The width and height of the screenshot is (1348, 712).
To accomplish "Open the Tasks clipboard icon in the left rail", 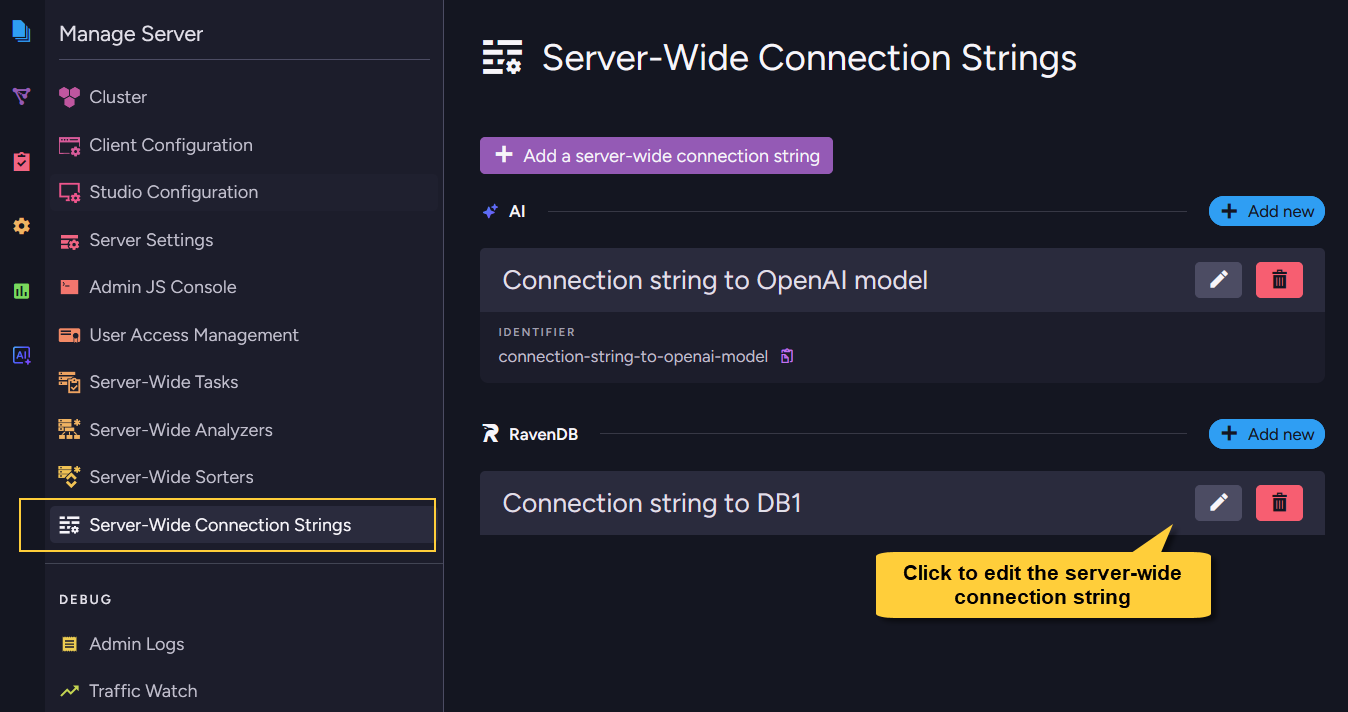I will [21, 161].
